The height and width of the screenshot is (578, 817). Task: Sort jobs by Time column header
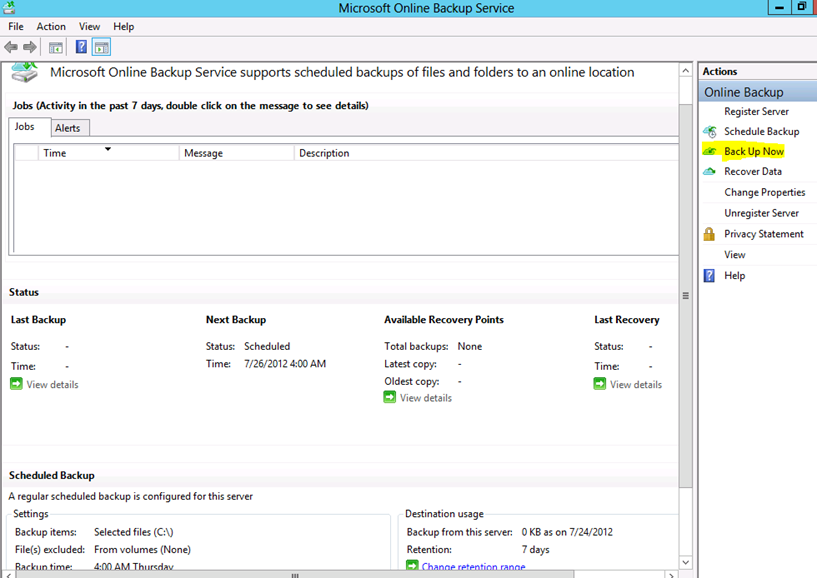click(108, 153)
